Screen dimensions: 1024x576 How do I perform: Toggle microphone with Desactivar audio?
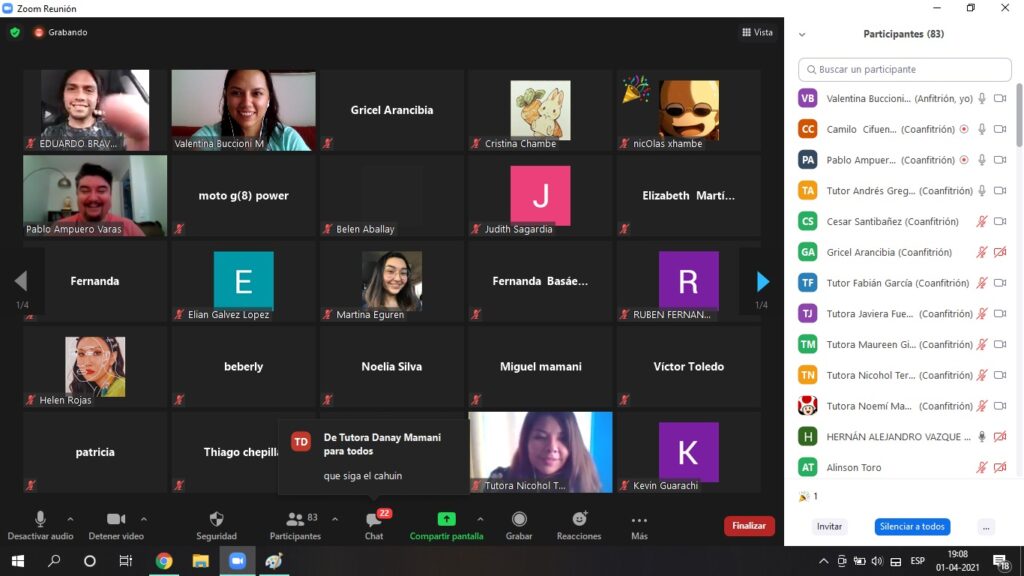click(x=40, y=520)
